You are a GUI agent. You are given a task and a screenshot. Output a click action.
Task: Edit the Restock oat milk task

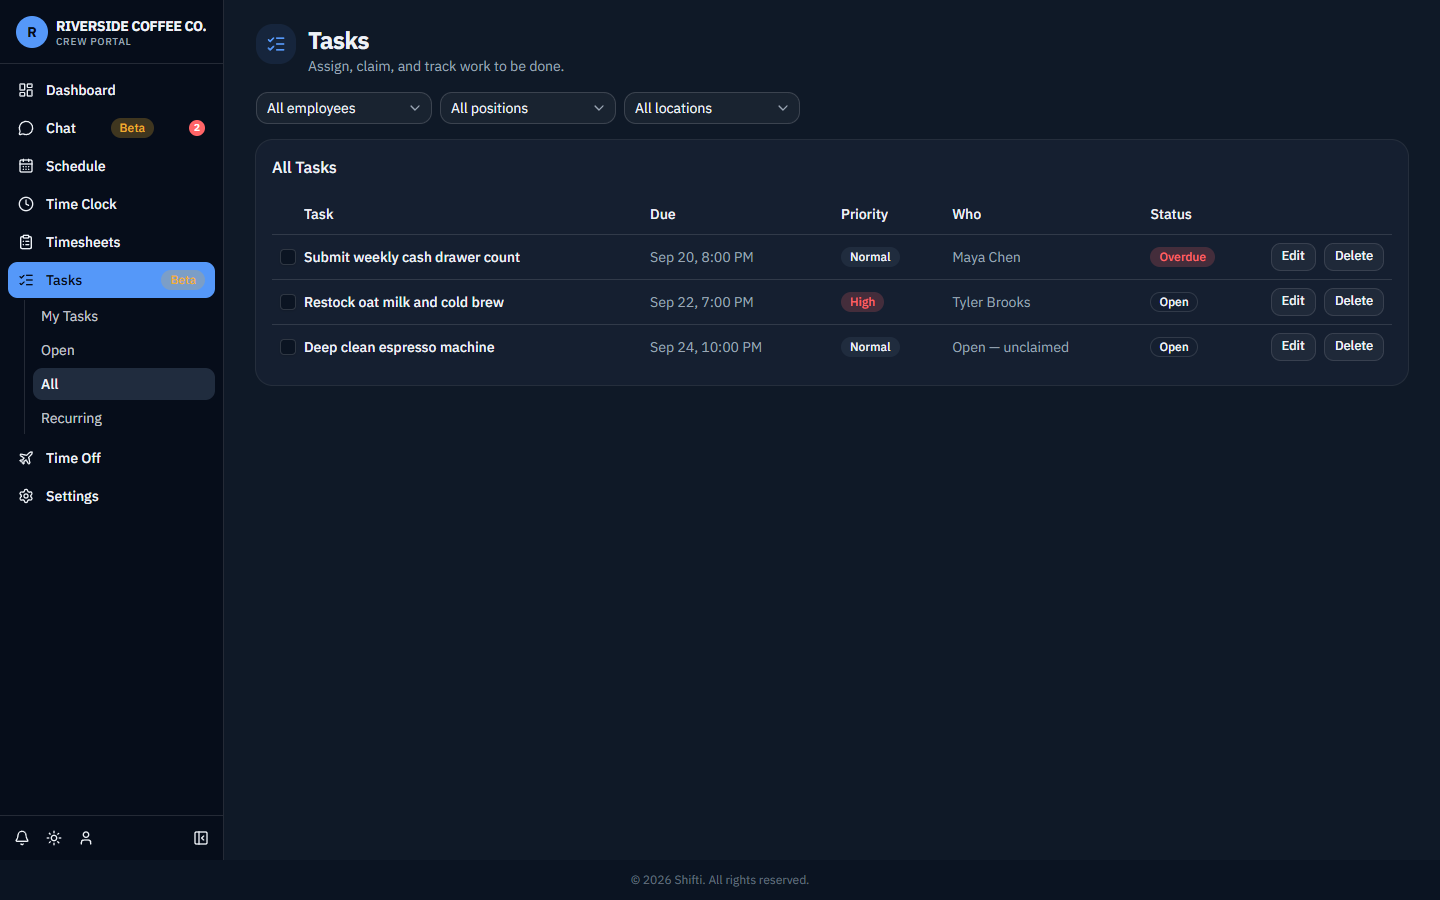coord(1293,301)
